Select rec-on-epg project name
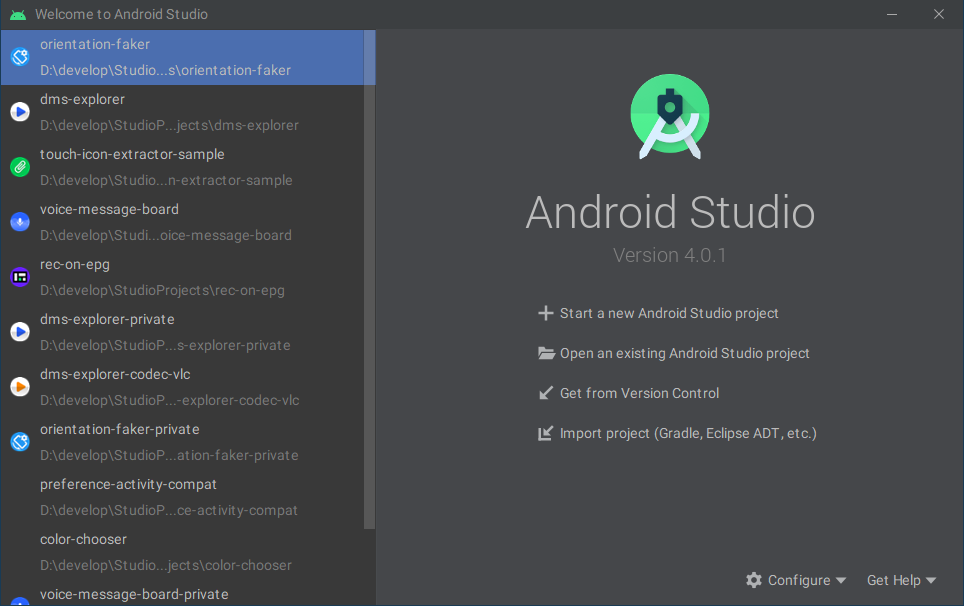 pos(75,264)
